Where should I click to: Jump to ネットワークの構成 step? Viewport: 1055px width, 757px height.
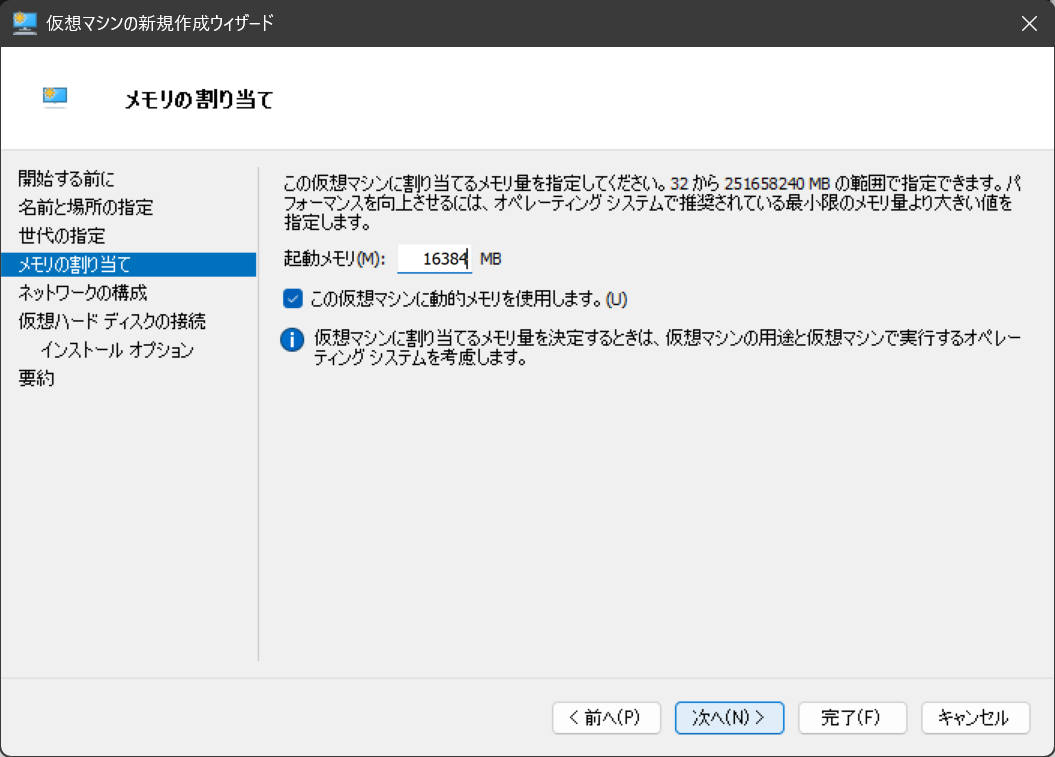pos(83,293)
